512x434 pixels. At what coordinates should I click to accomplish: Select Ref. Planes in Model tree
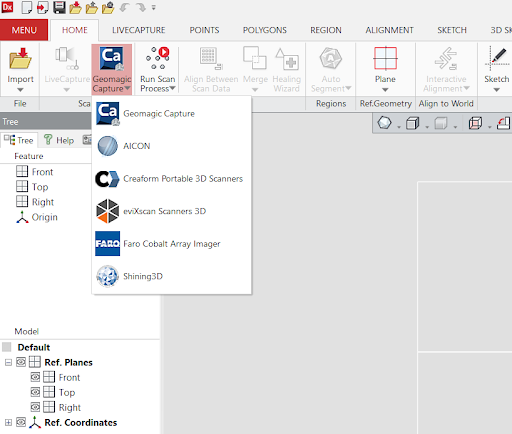[x=68, y=362]
